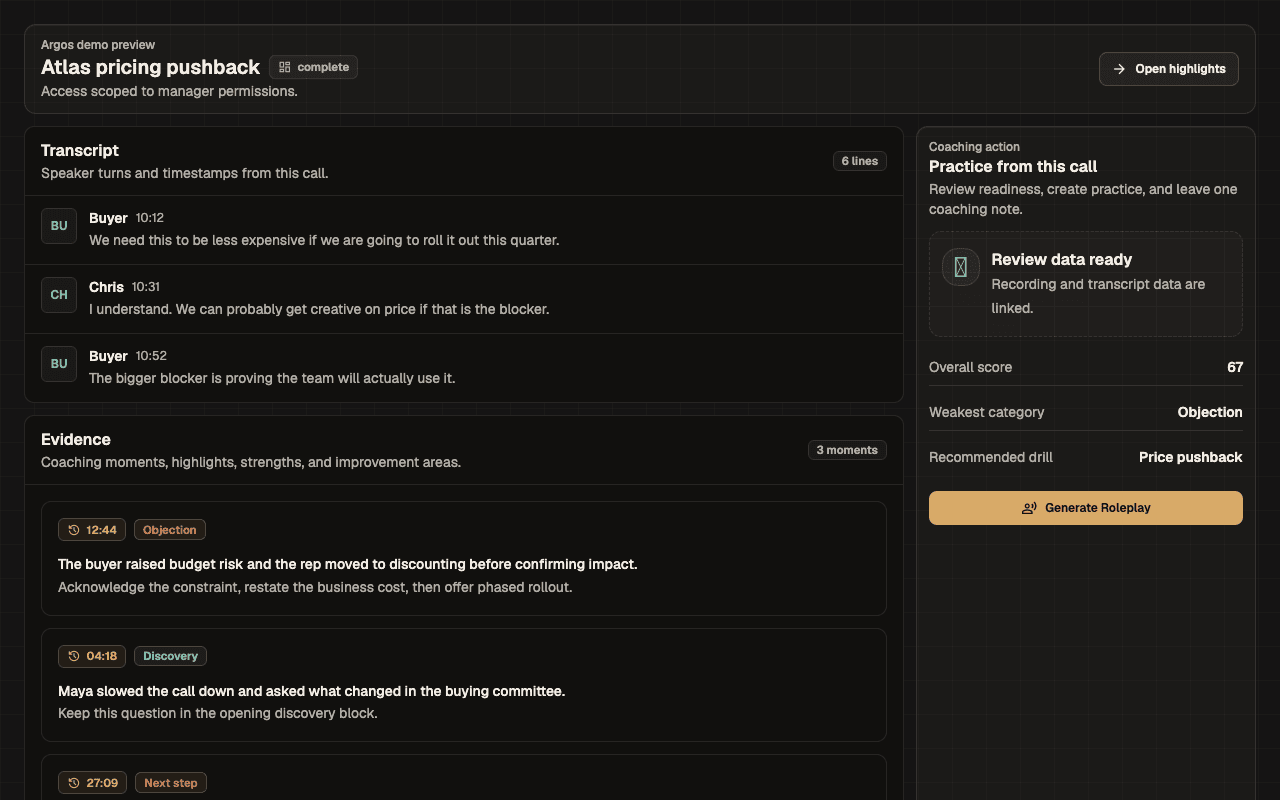Select the Next step category tag
Viewport: 1280px width, 800px height.
click(171, 783)
